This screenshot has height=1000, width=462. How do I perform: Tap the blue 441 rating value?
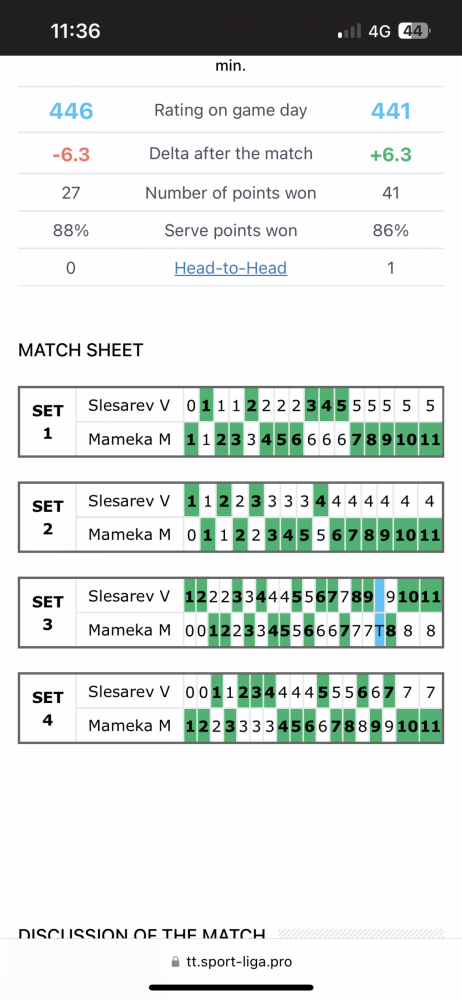pyautogui.click(x=391, y=111)
